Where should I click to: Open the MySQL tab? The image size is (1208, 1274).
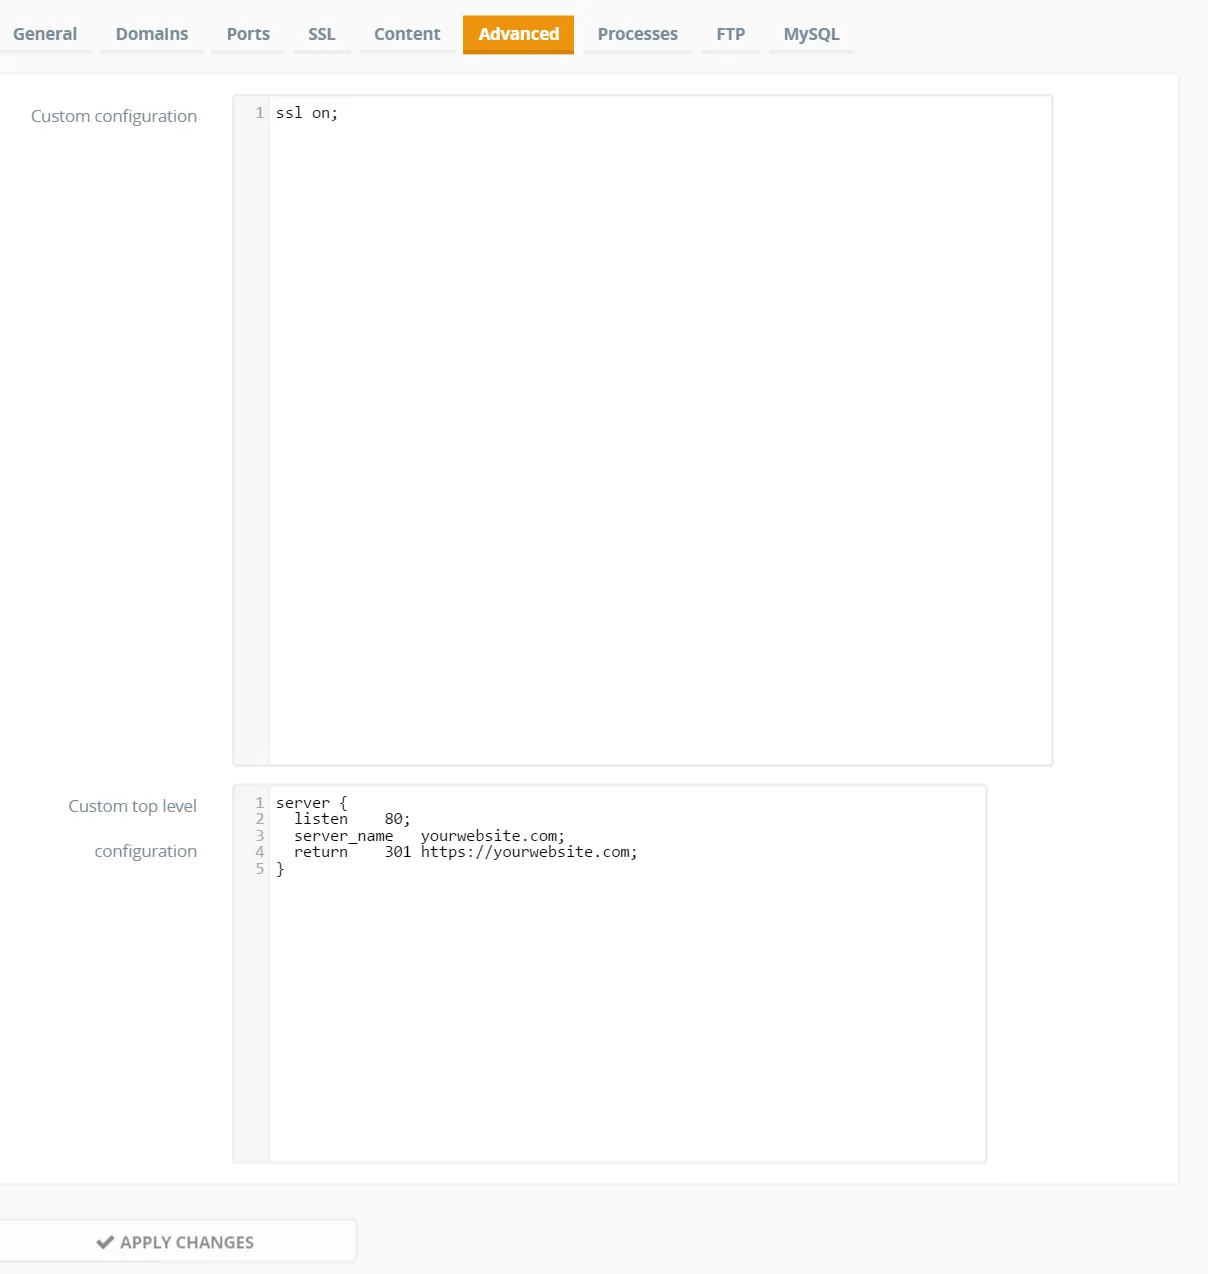click(x=812, y=34)
